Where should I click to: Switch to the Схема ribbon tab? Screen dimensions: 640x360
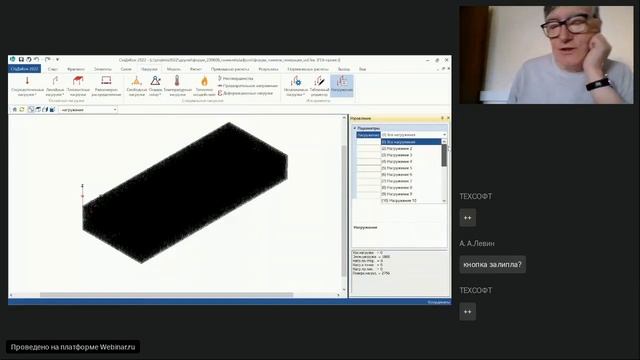click(x=126, y=69)
